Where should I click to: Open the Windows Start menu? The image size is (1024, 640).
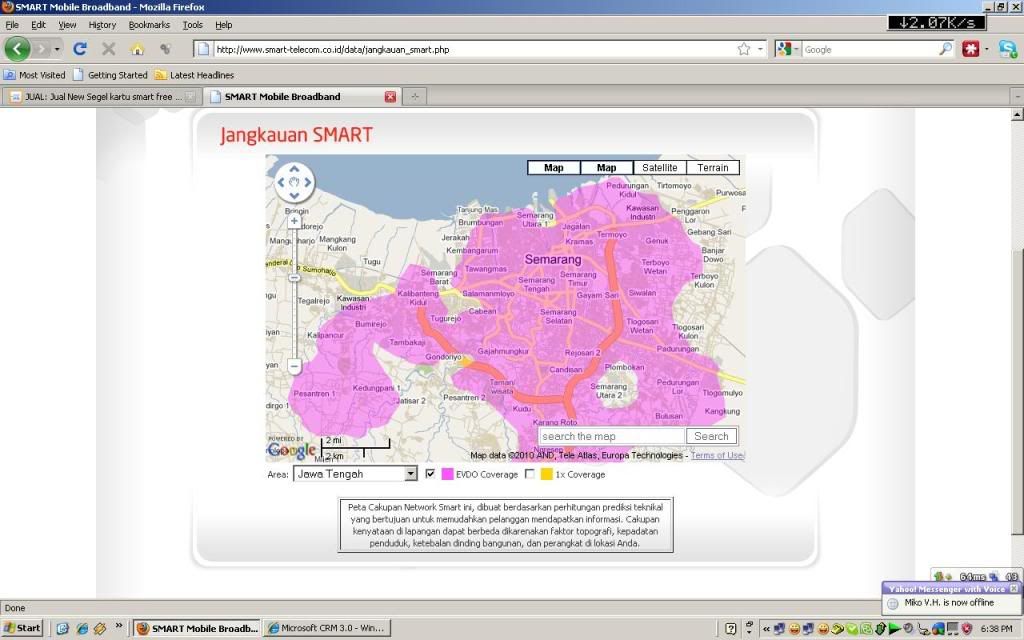[x=22, y=628]
